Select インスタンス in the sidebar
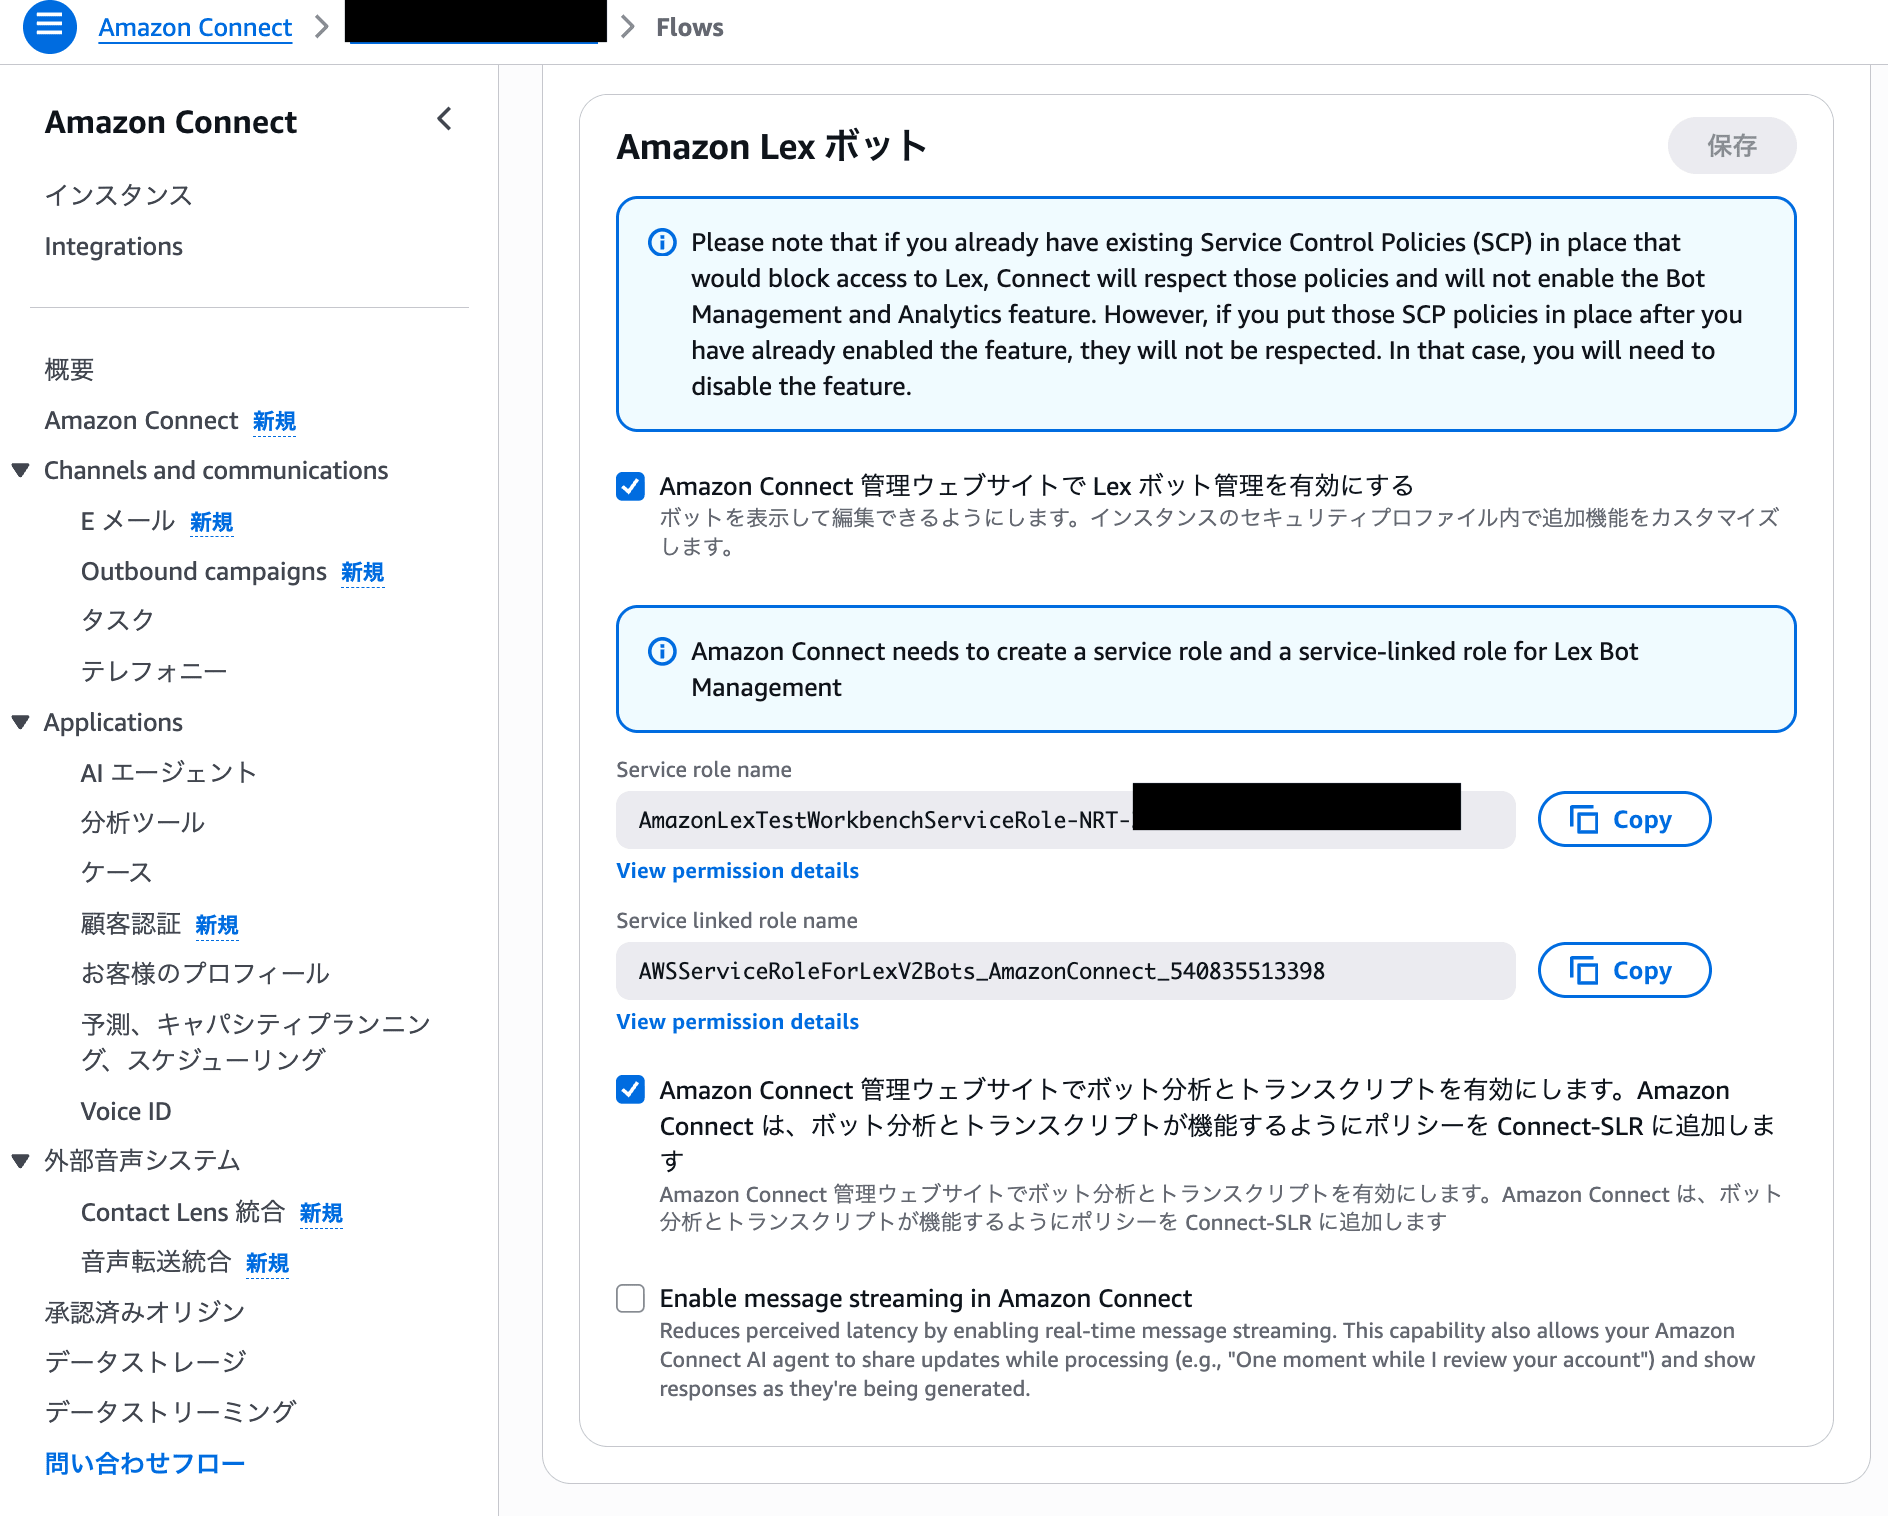 click(118, 196)
